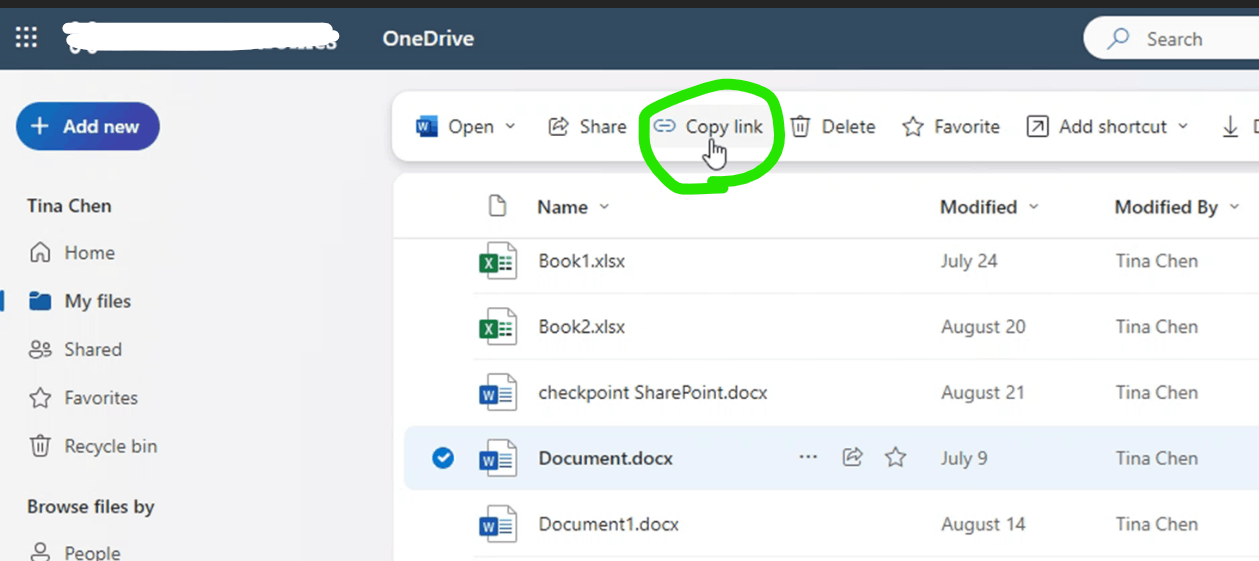Screen dimensions: 1259x561
Task: Click August 14 date on Document1.docx row
Action: coord(983,524)
